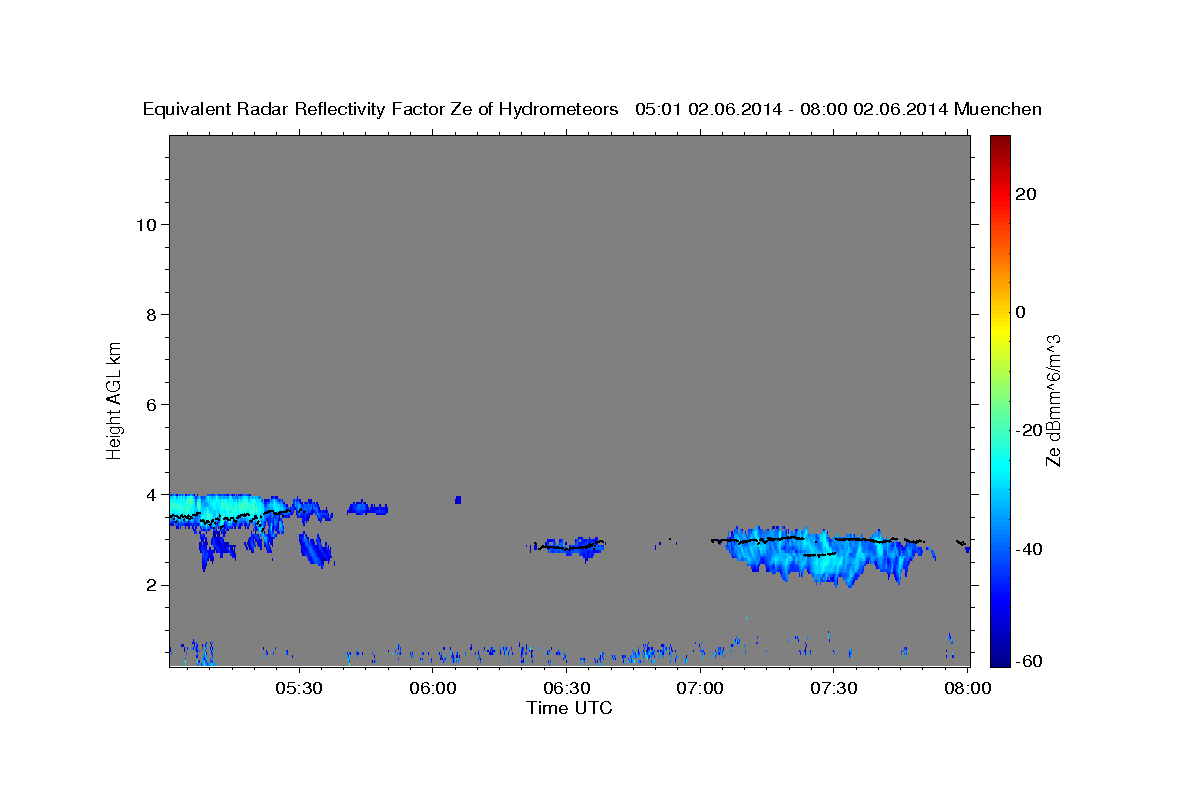1200x800 pixels.
Task: Click the date range text '05:01 02.06.2014 - 08:00 02.06.2014 Muenchen'
Action: pos(838,110)
